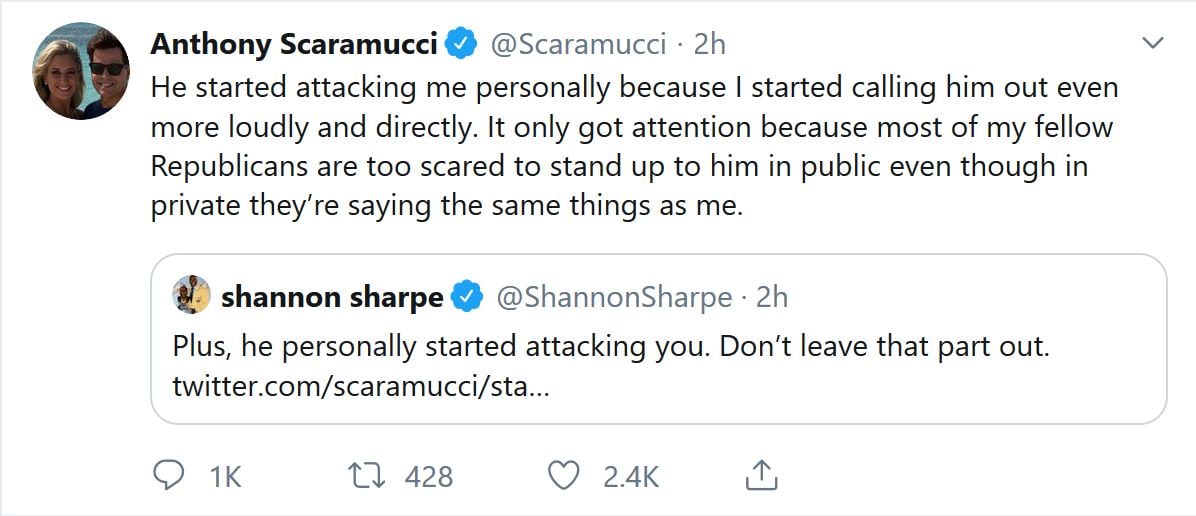This screenshot has height=516, width=1196.
Task: Open the Anthony Scaramucci display name
Action: tap(294, 45)
